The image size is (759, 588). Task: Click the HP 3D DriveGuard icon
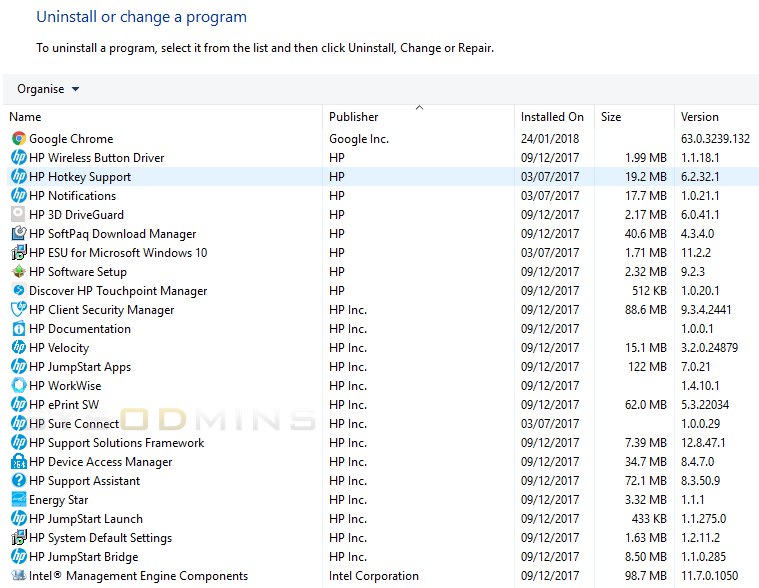pyautogui.click(x=18, y=214)
